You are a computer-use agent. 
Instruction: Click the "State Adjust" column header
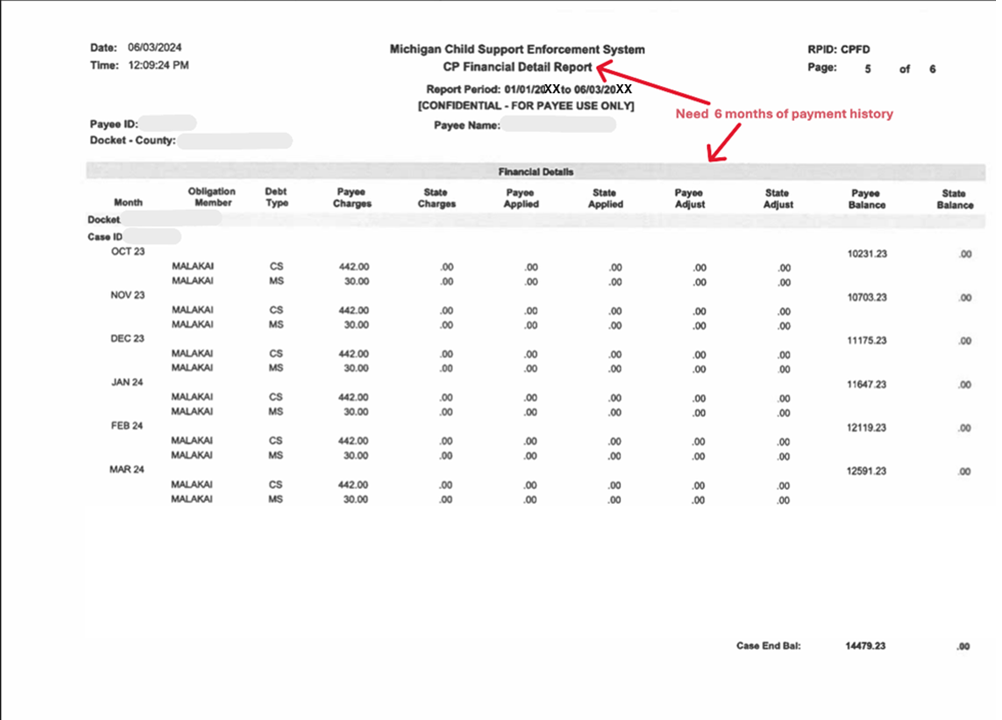778,199
